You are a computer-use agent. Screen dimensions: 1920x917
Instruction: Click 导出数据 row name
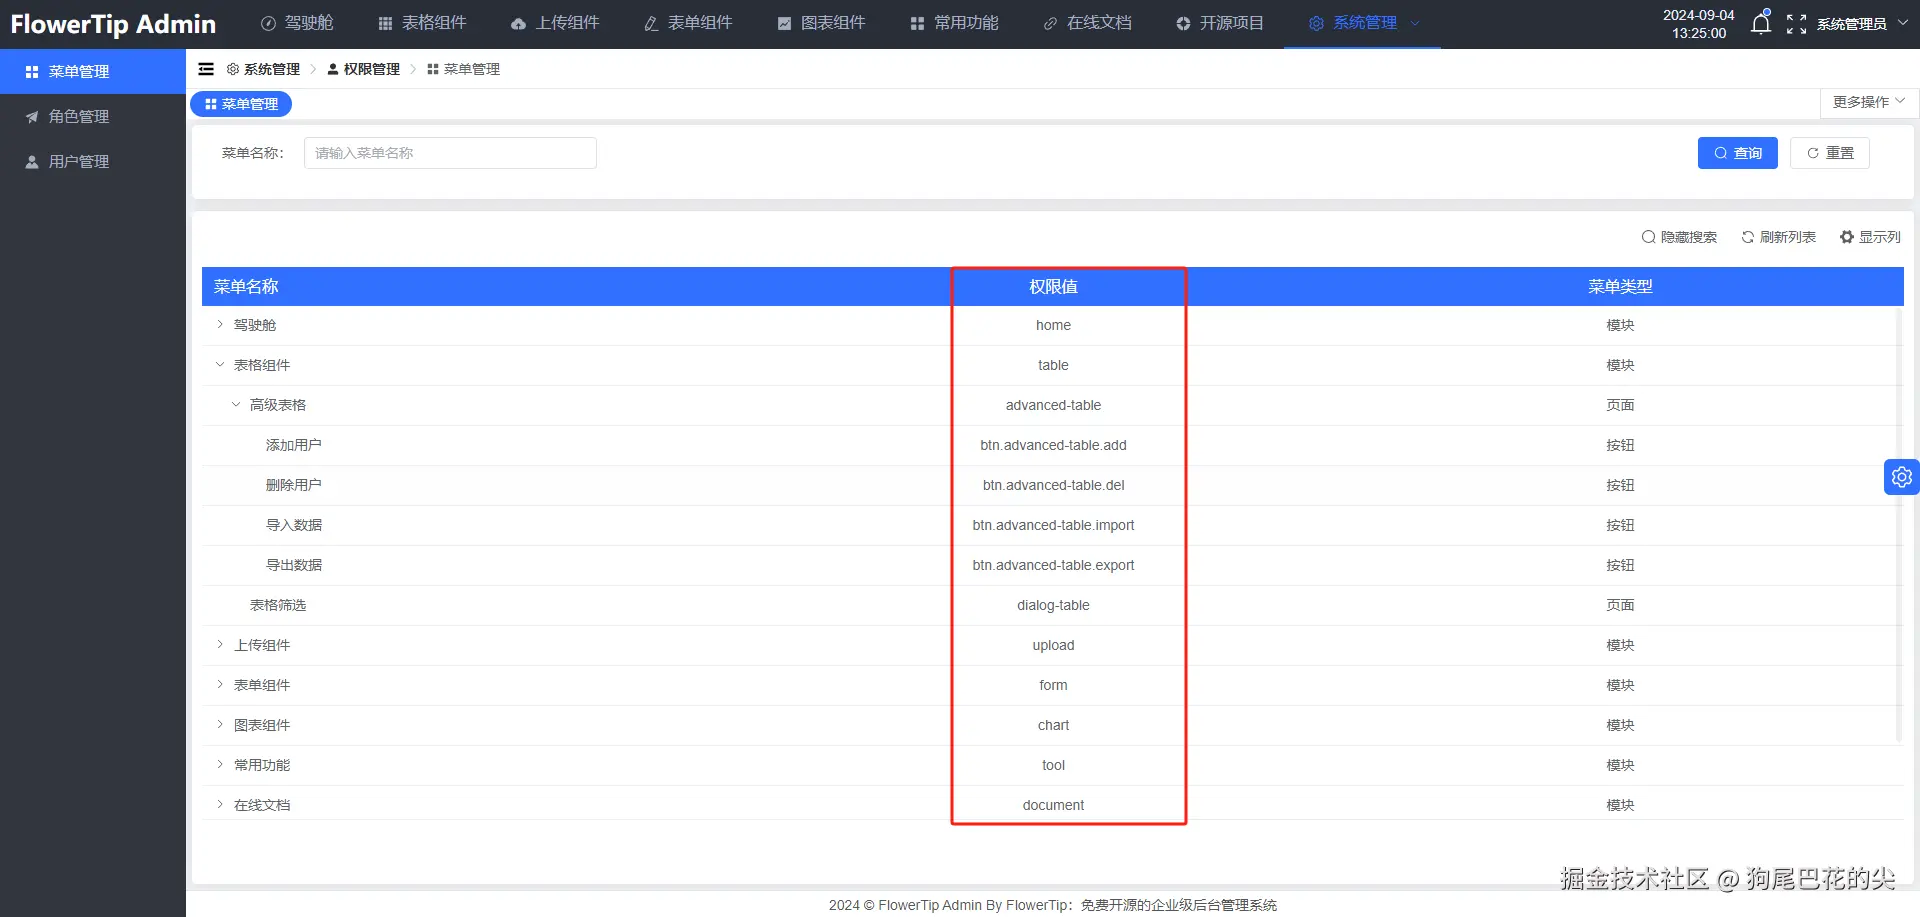(x=294, y=565)
